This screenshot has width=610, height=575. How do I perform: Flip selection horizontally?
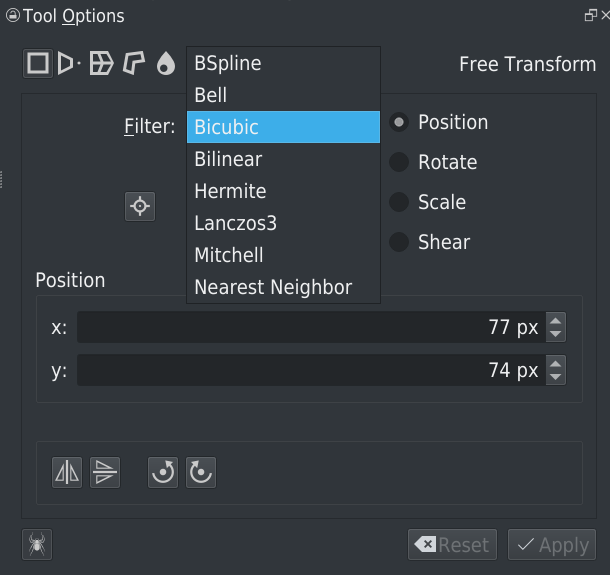[67, 472]
